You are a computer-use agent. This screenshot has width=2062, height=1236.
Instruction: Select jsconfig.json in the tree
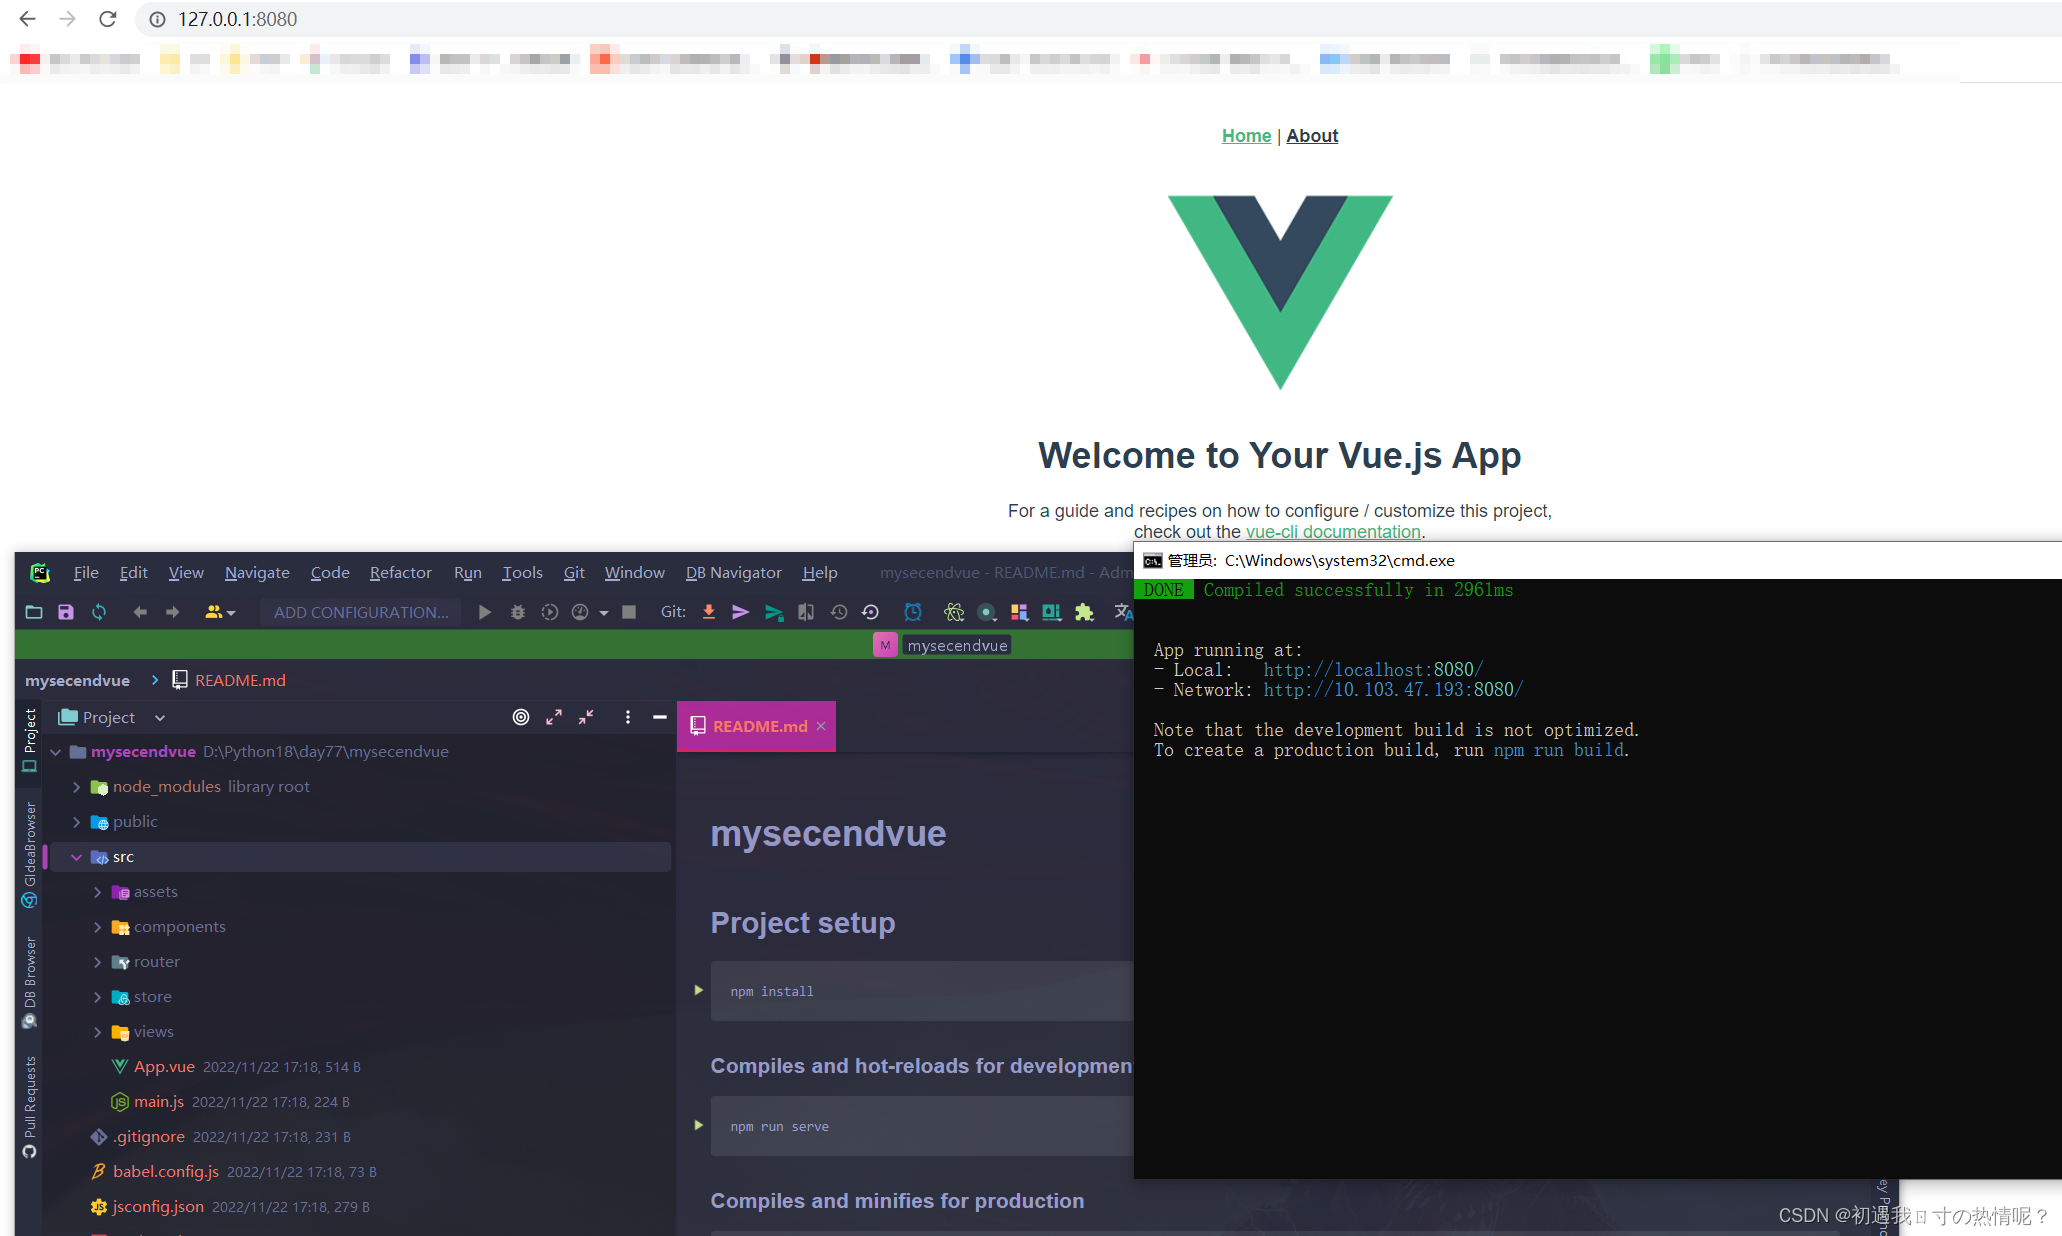pos(158,1207)
